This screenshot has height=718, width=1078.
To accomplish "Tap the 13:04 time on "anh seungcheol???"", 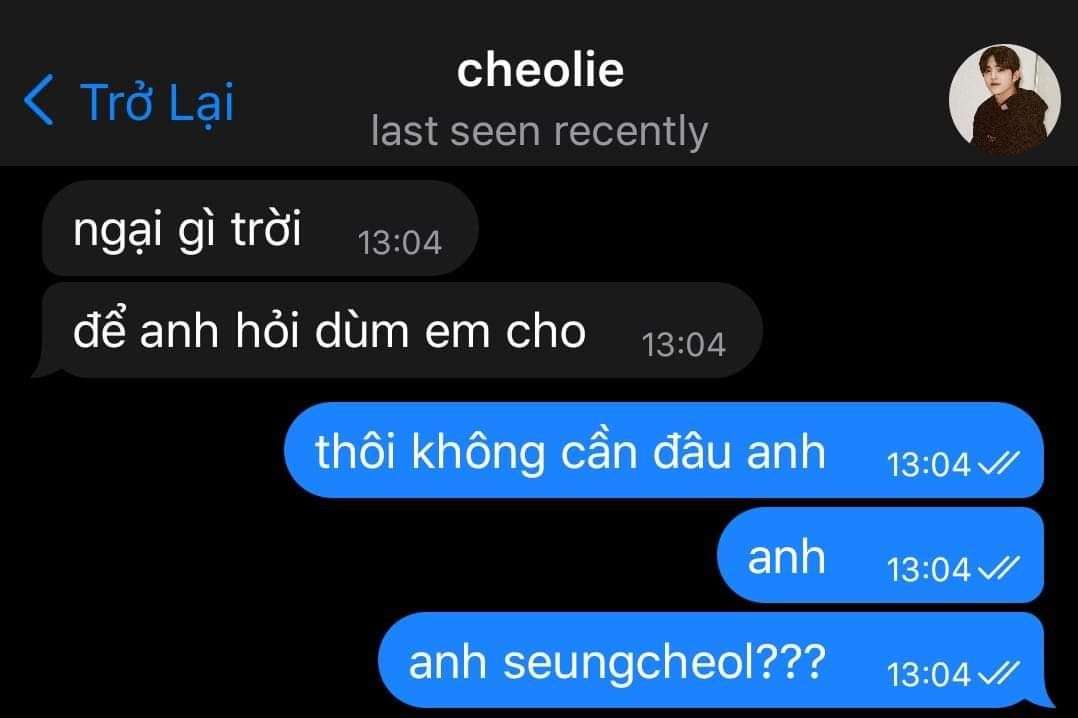I will click(928, 675).
